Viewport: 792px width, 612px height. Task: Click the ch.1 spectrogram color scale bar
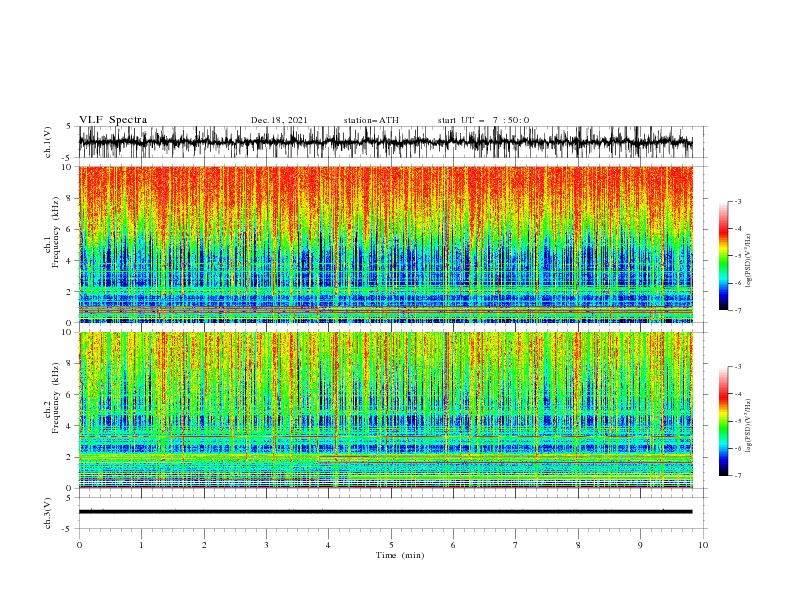(x=723, y=256)
